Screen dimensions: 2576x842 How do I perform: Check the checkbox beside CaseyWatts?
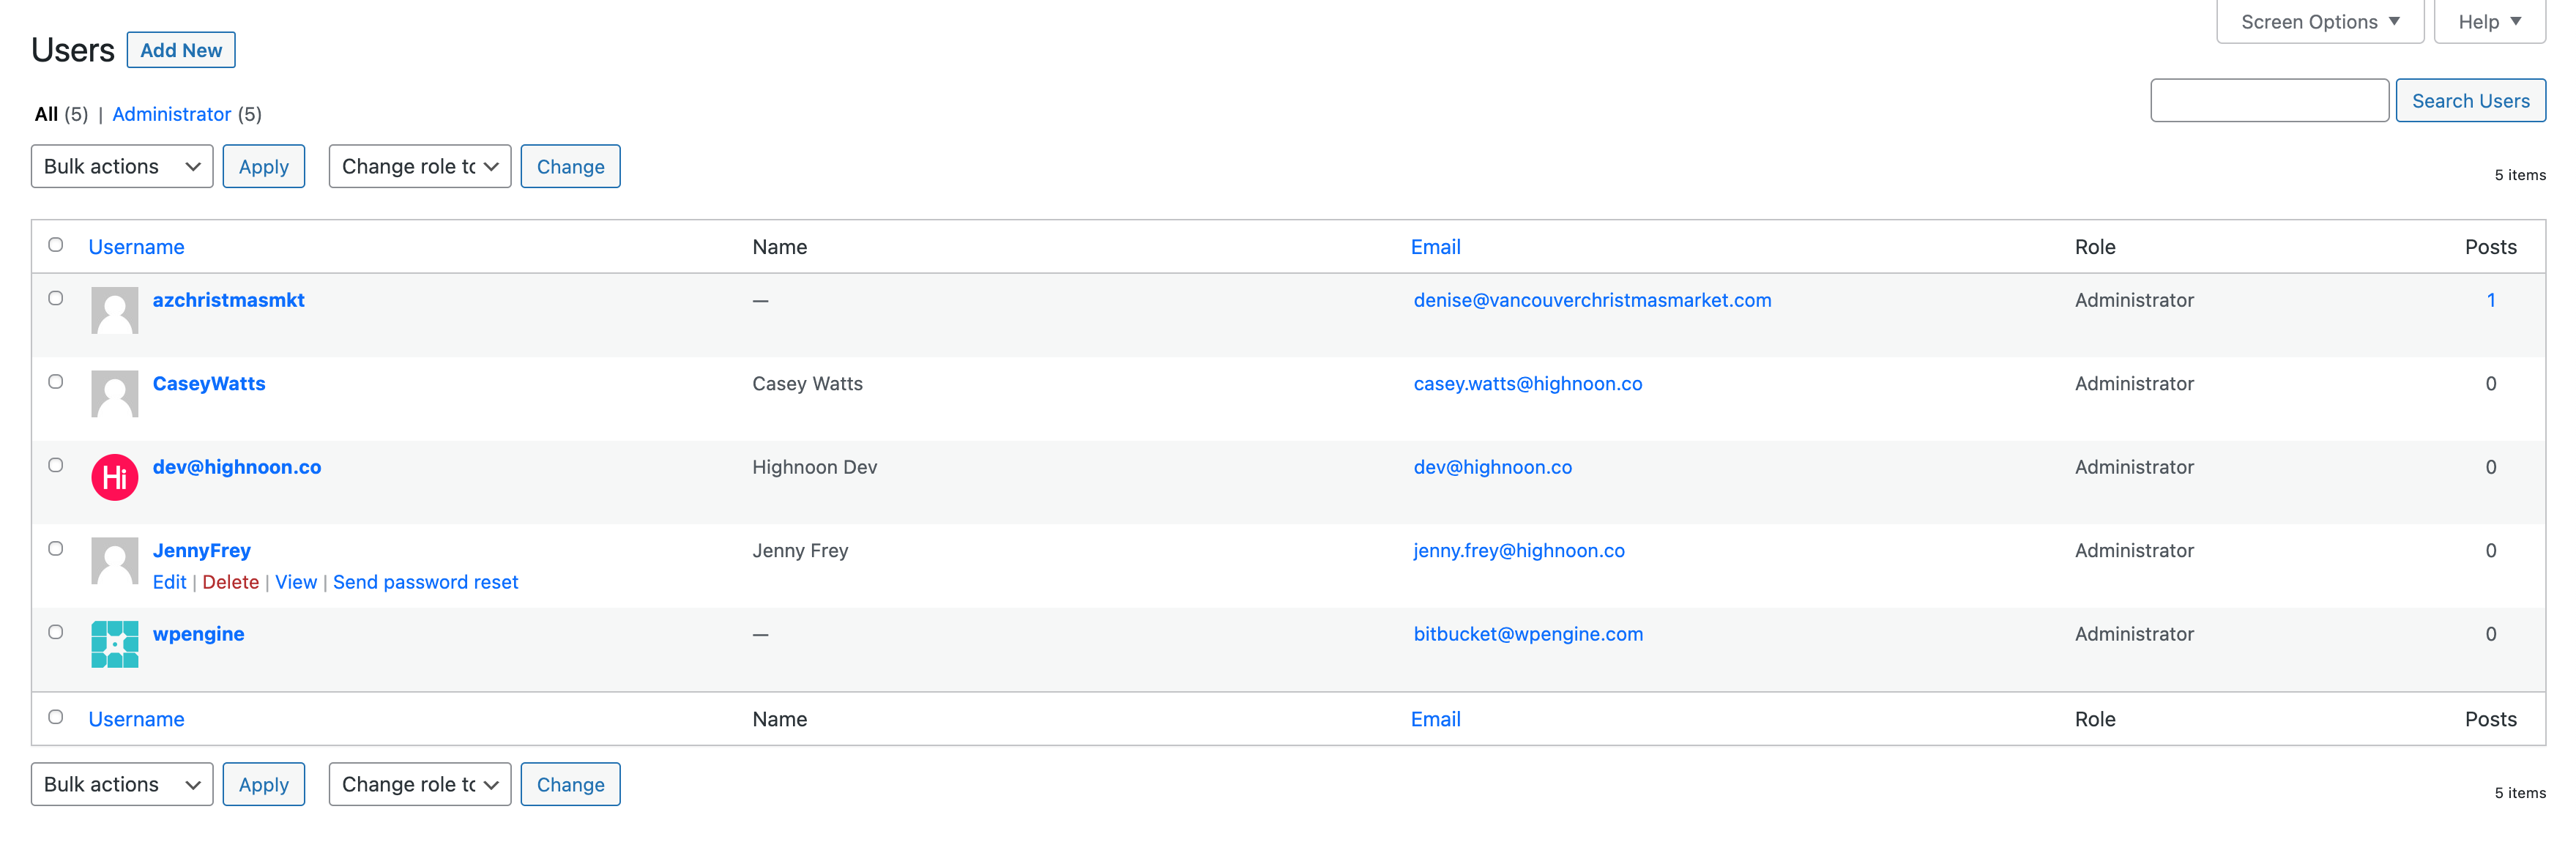click(x=55, y=381)
